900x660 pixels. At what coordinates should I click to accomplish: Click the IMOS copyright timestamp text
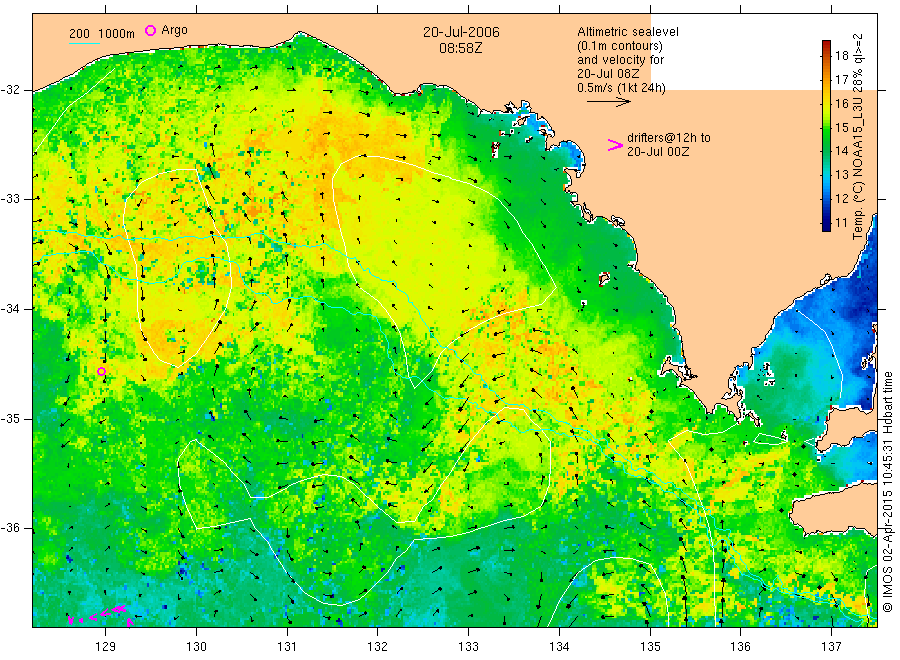coord(887,491)
